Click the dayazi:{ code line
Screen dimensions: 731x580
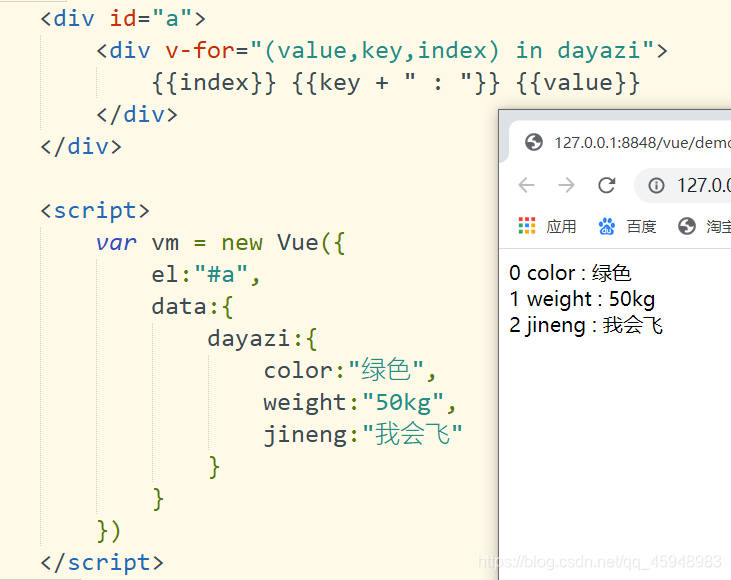click(262, 339)
